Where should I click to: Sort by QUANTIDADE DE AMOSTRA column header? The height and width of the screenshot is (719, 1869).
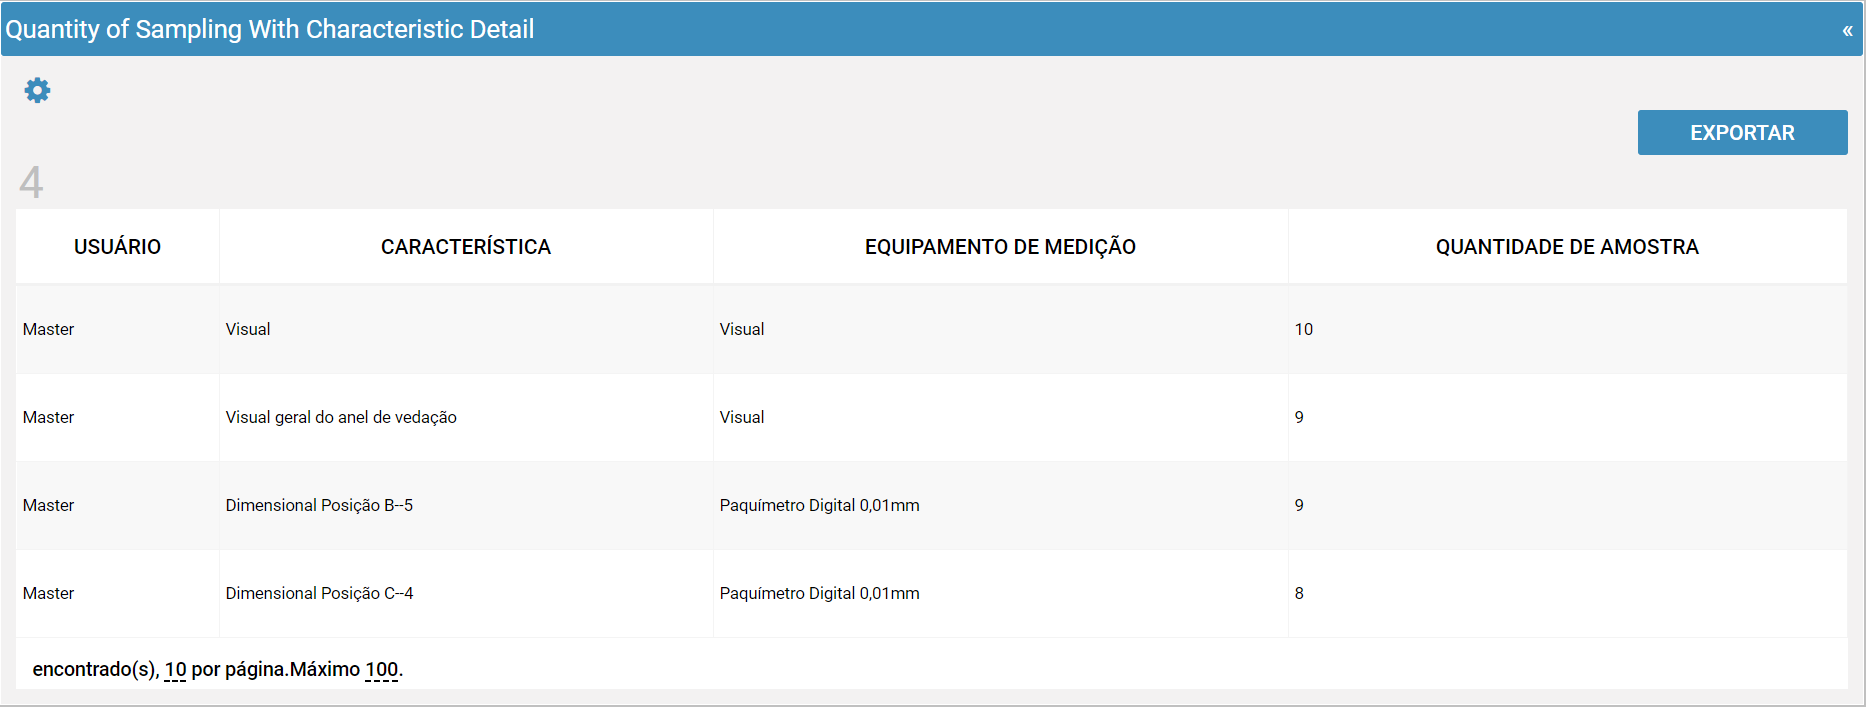(1567, 247)
